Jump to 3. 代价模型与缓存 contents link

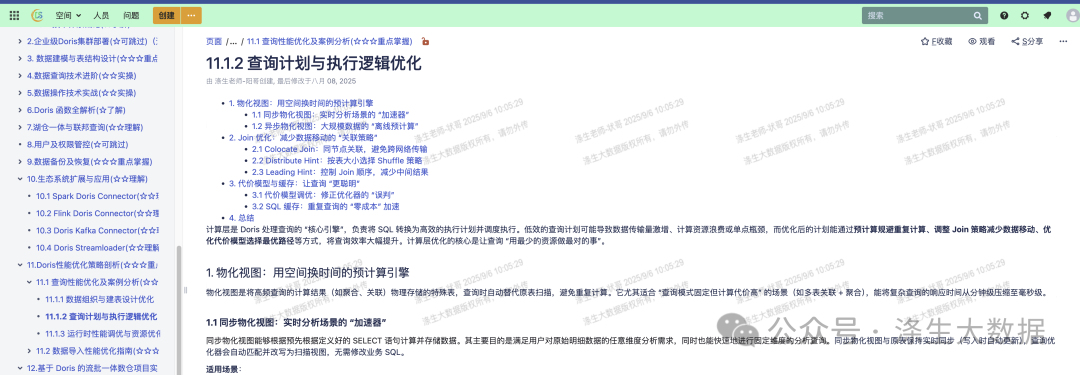tap(294, 183)
